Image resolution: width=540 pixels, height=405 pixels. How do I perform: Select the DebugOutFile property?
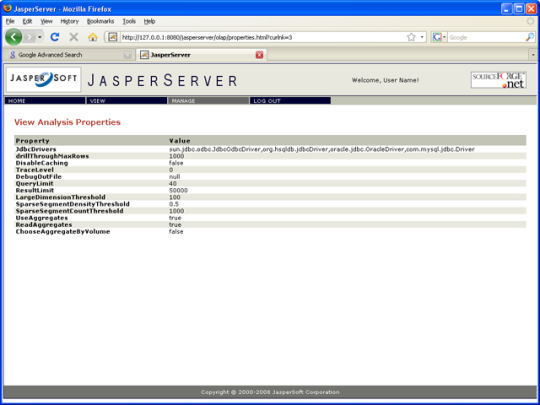[39, 177]
